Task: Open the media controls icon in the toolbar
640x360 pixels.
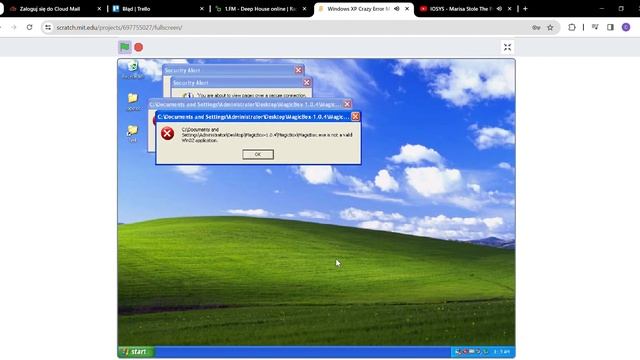Action: (595, 27)
